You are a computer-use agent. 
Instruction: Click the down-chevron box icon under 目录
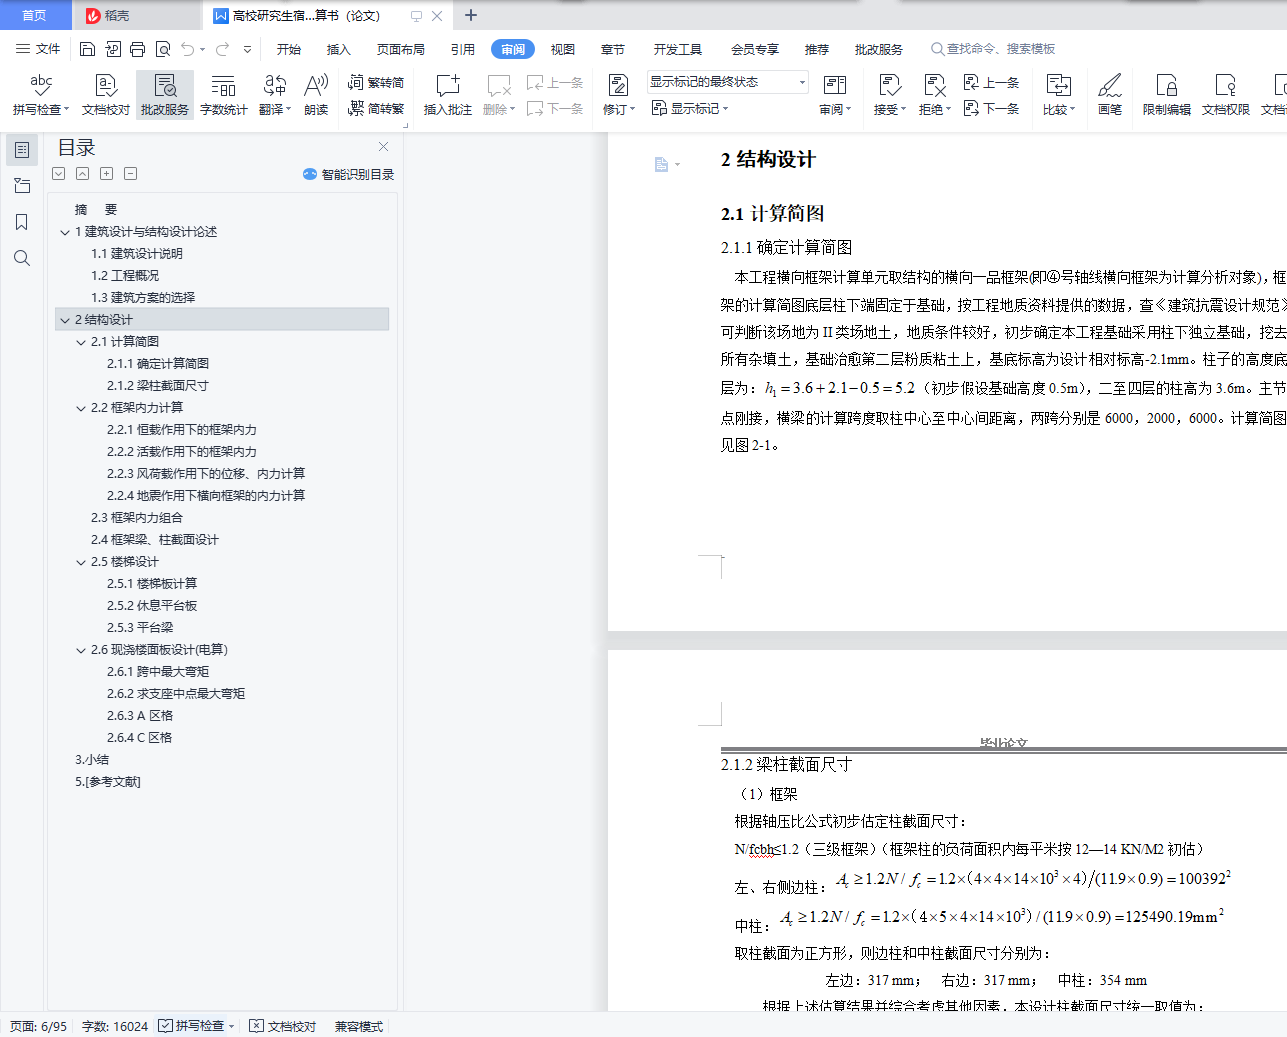(59, 174)
